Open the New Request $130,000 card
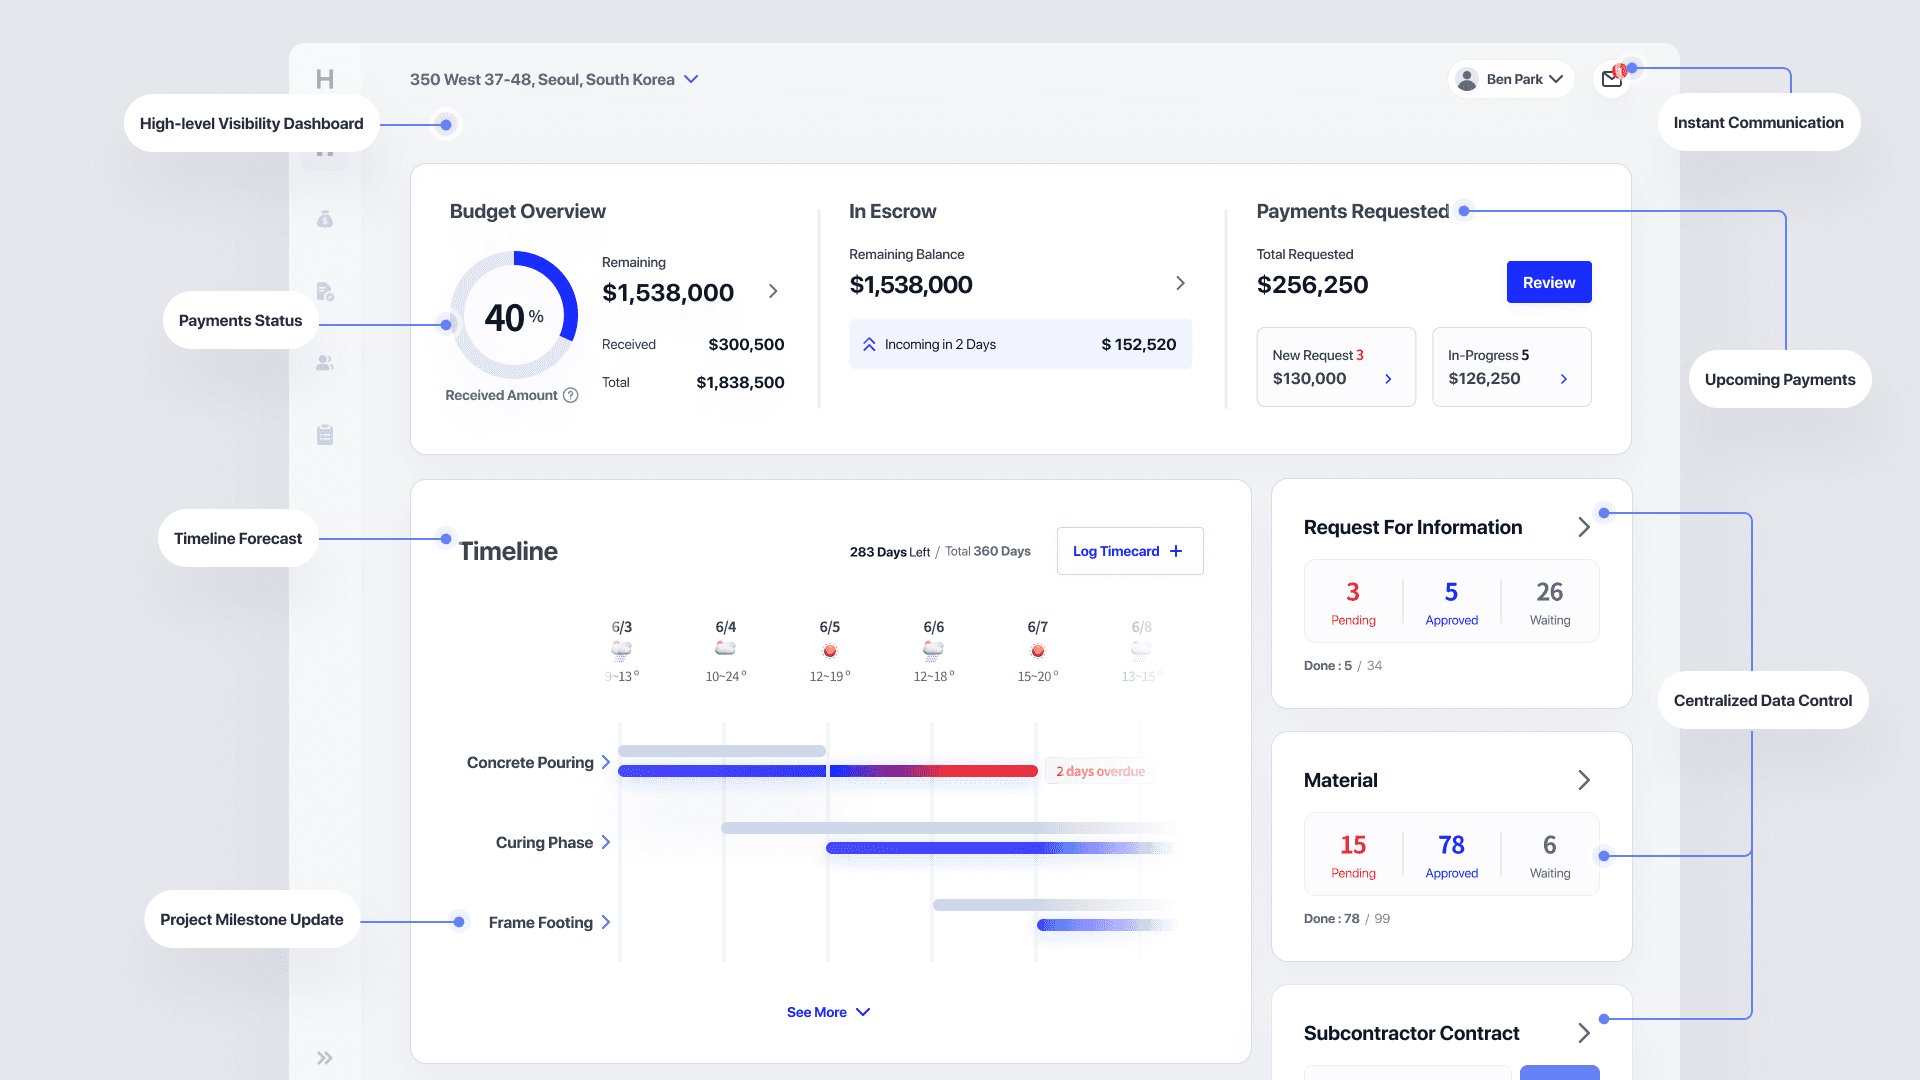 (1335, 367)
